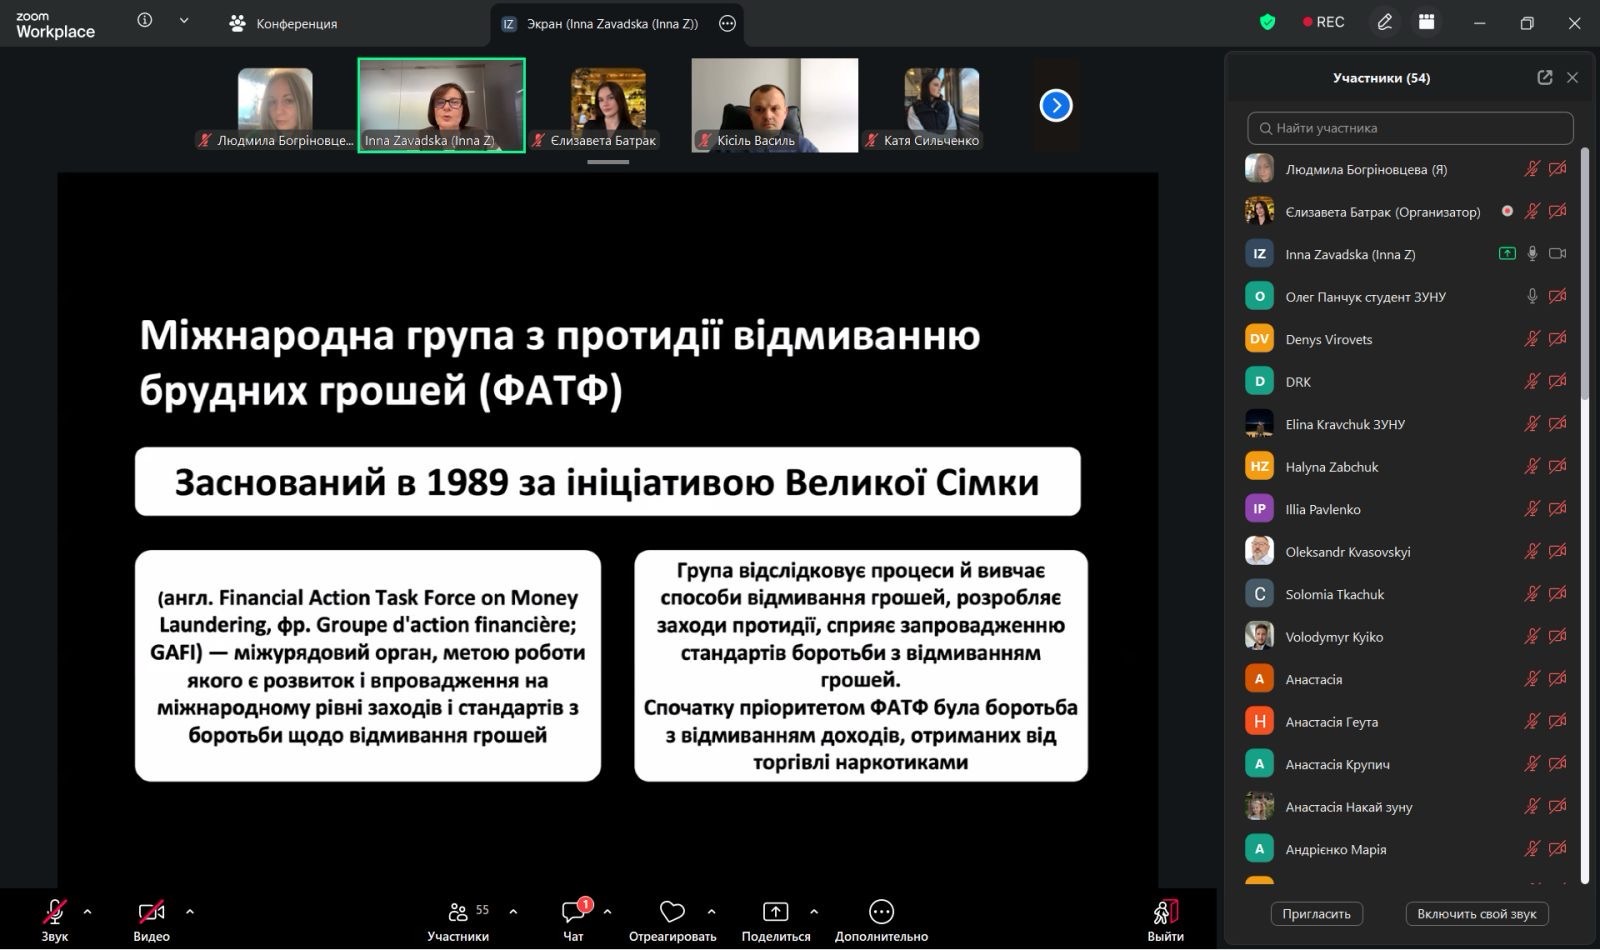Click the React heart icon
The image size is (1600, 950).
click(x=672, y=912)
